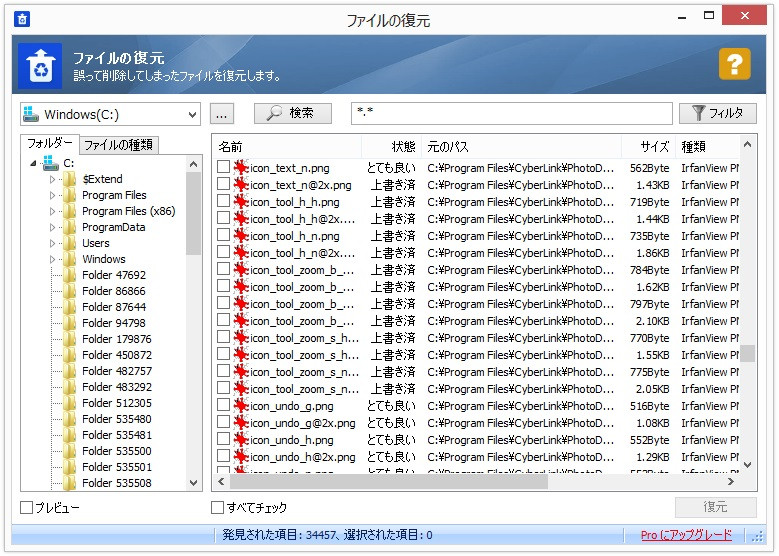779x556 pixels.
Task: Switch to the ファイルの種類 tab
Action: [118, 144]
